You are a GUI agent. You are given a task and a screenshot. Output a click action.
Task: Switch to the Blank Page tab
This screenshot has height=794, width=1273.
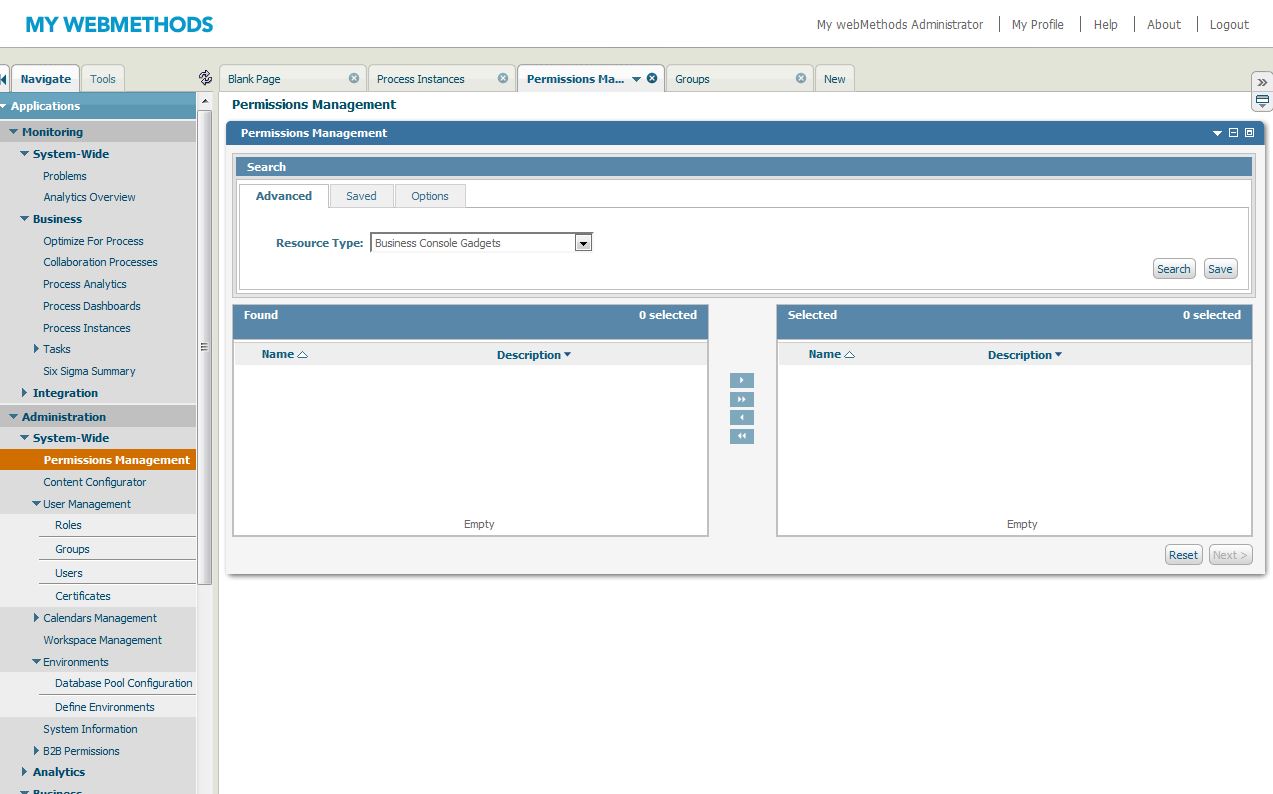click(254, 79)
